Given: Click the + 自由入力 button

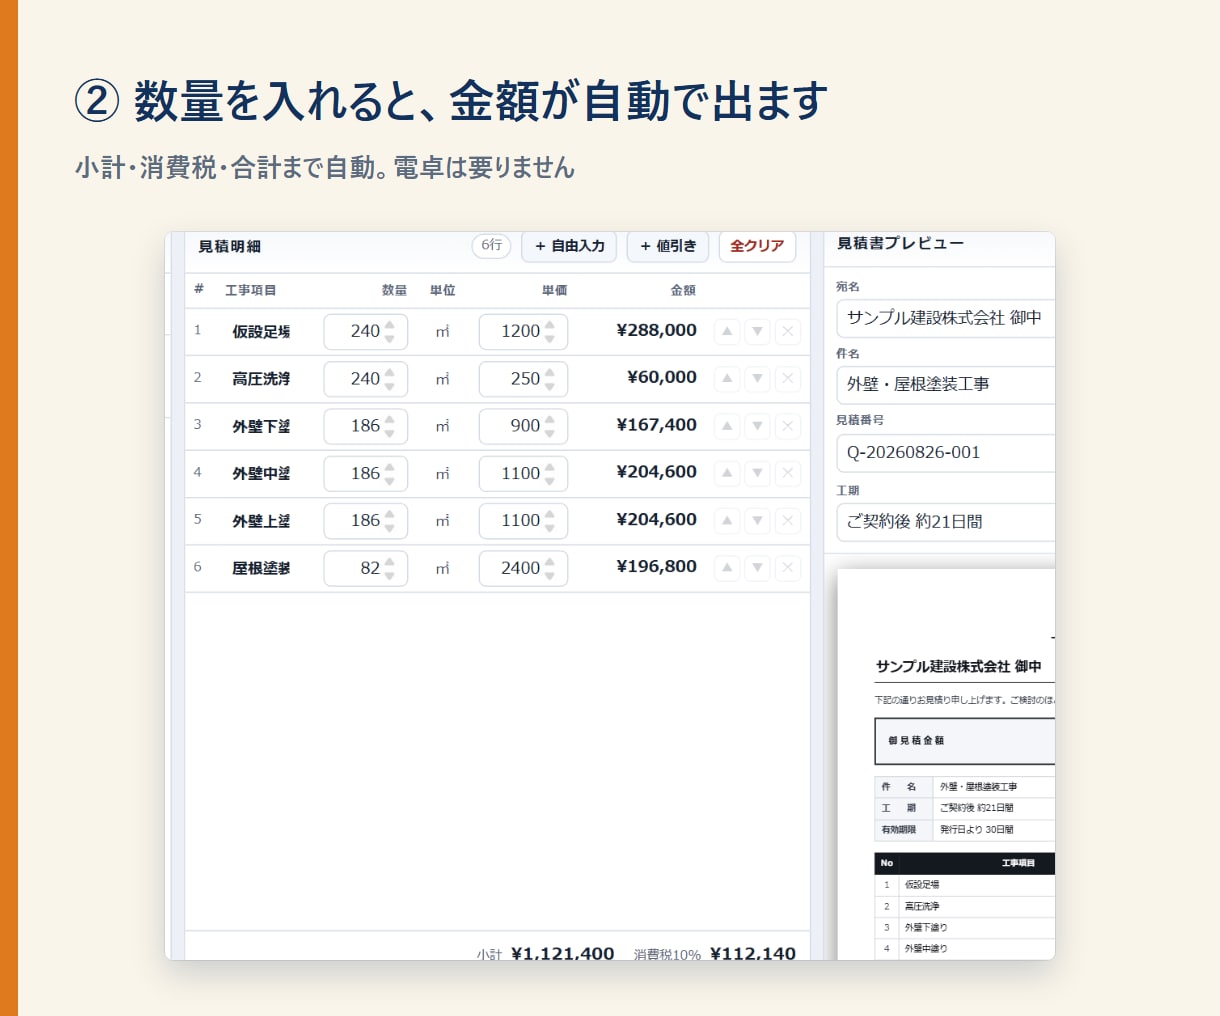Looking at the screenshot, I should 569,246.
